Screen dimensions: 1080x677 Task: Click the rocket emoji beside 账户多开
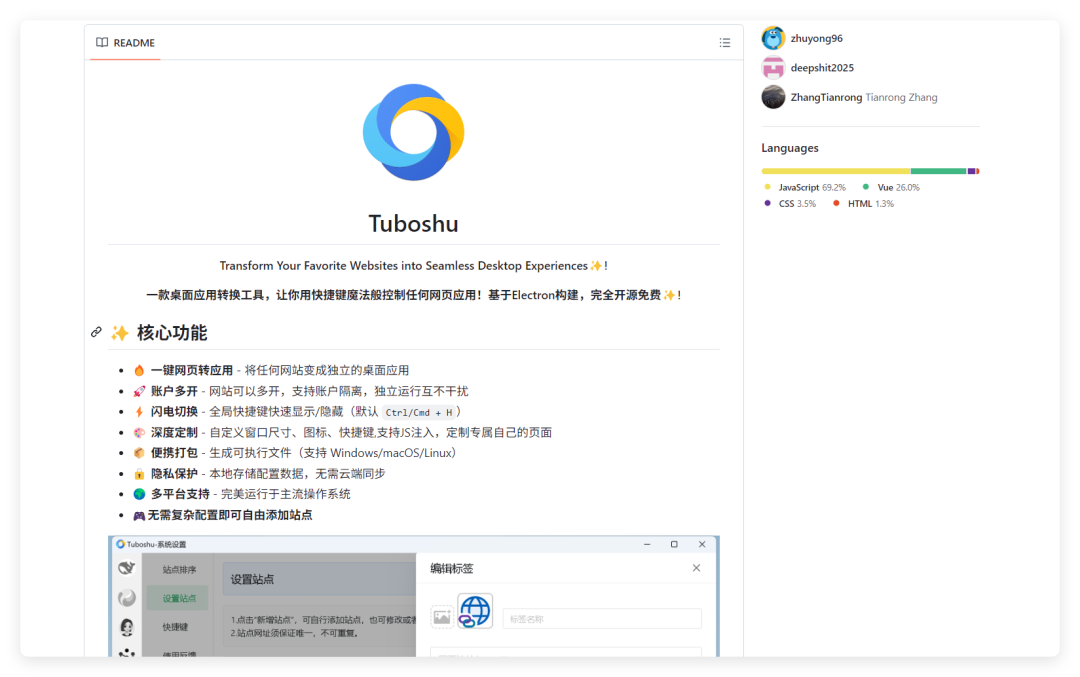click(x=139, y=391)
